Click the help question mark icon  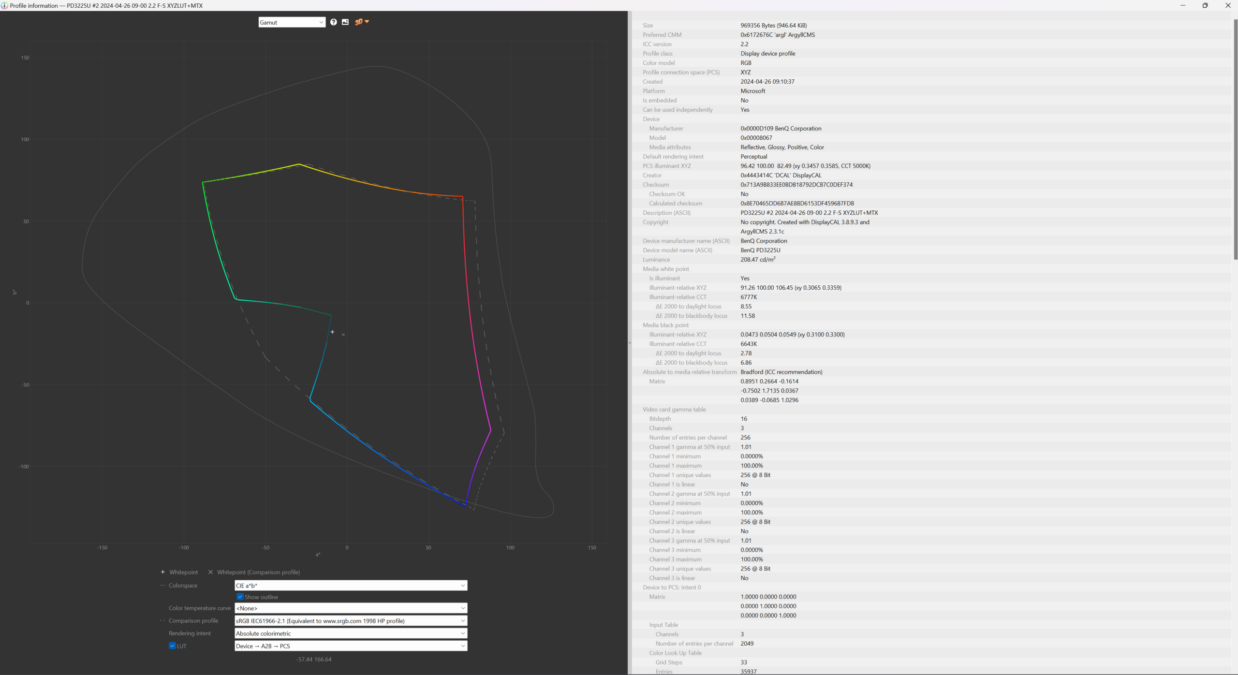[334, 22]
